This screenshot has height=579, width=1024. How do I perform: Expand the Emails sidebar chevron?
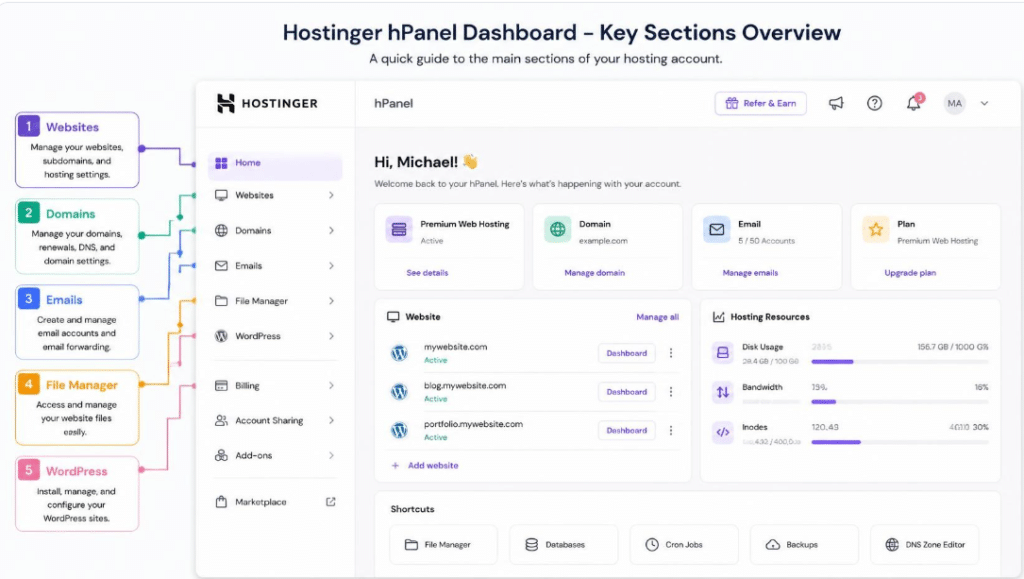(331, 266)
